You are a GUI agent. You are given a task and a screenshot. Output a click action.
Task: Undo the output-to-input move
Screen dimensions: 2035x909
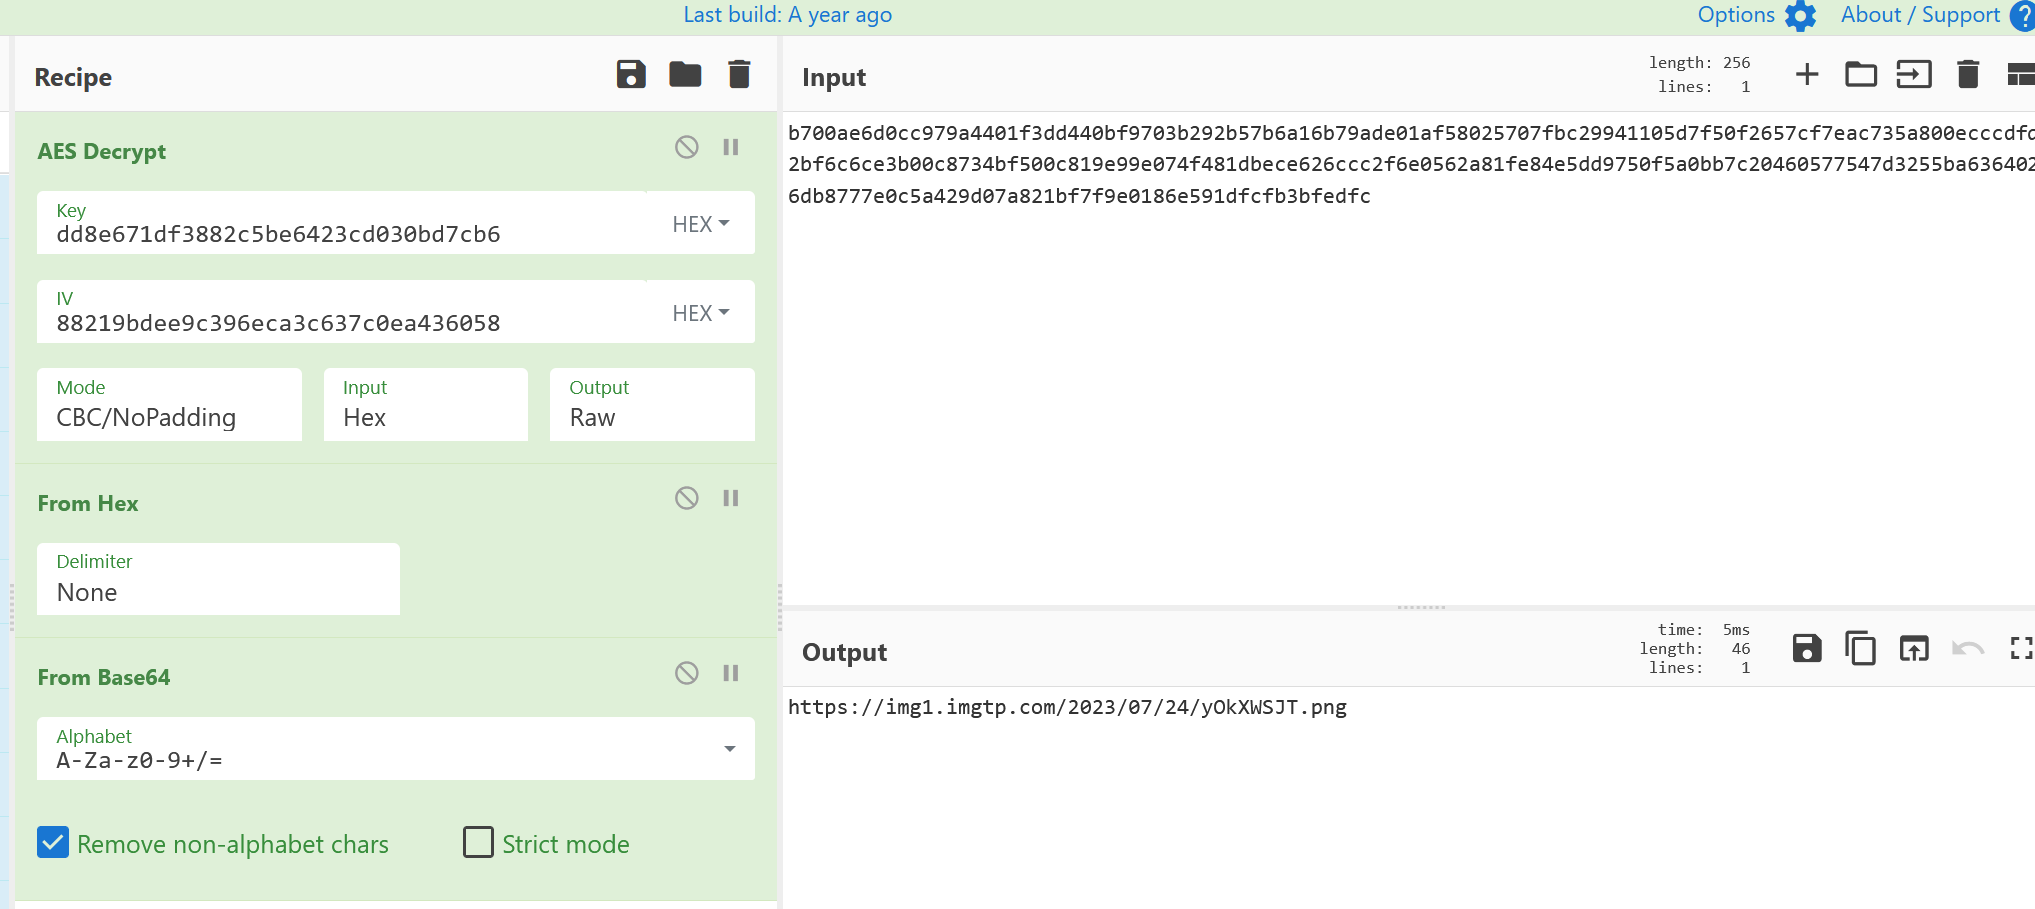click(1968, 649)
